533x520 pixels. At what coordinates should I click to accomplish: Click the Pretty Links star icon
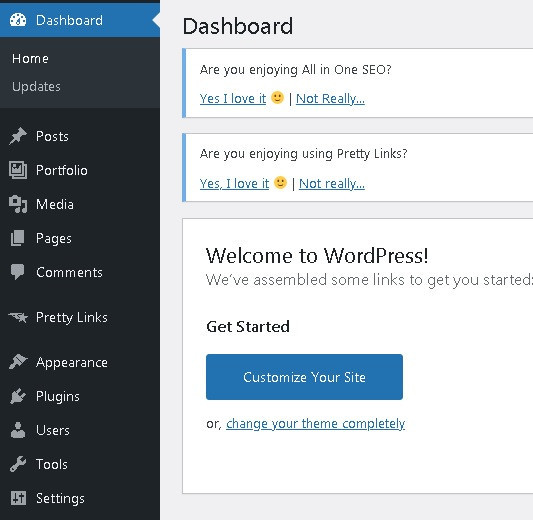click(18, 317)
